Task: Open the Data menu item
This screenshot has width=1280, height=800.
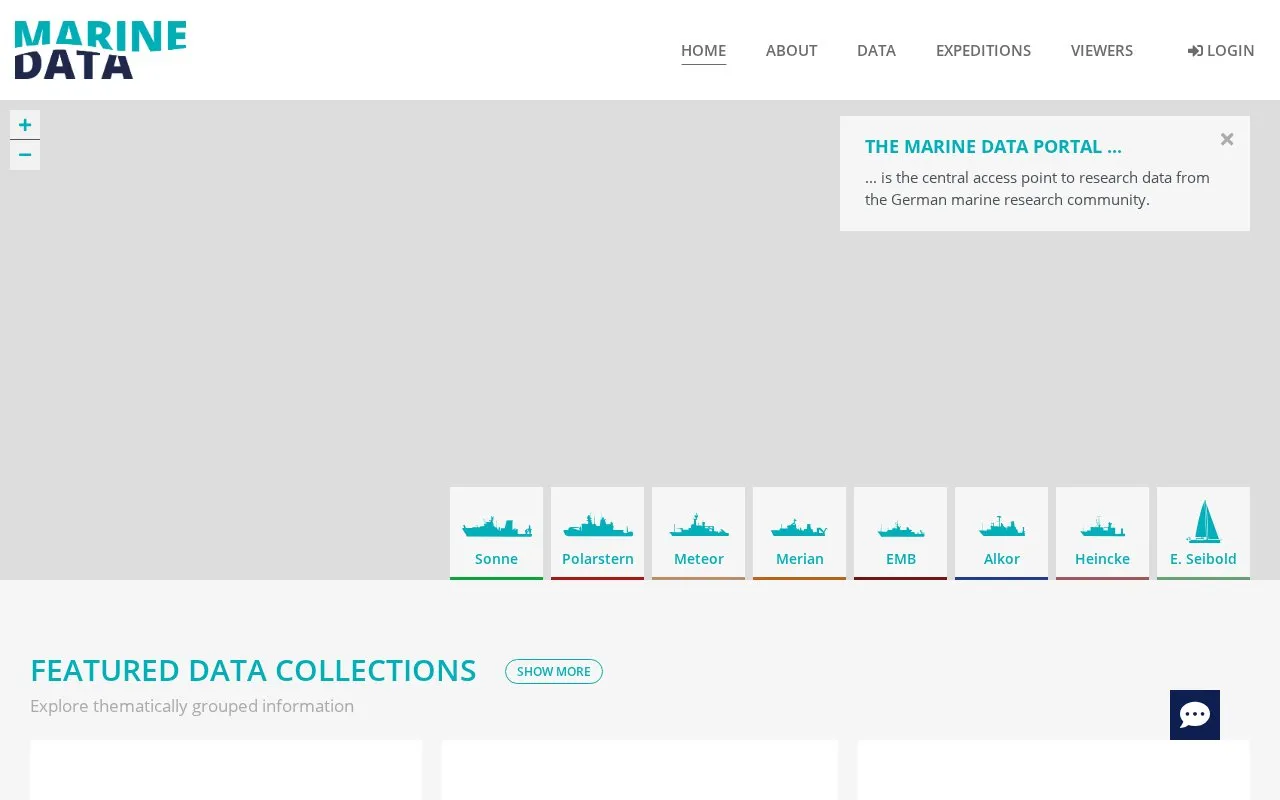Action: 876,51
